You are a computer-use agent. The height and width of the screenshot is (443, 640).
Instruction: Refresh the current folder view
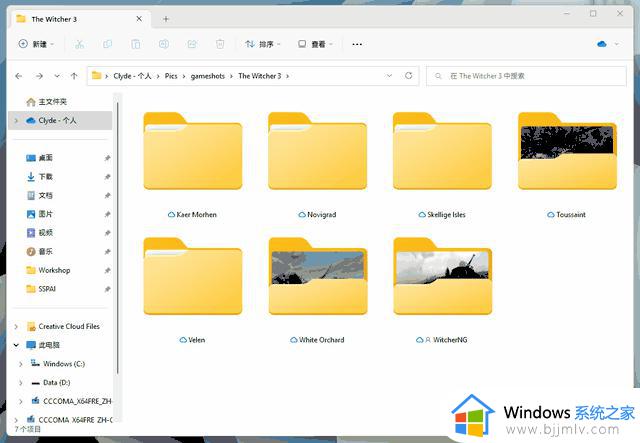click(409, 76)
